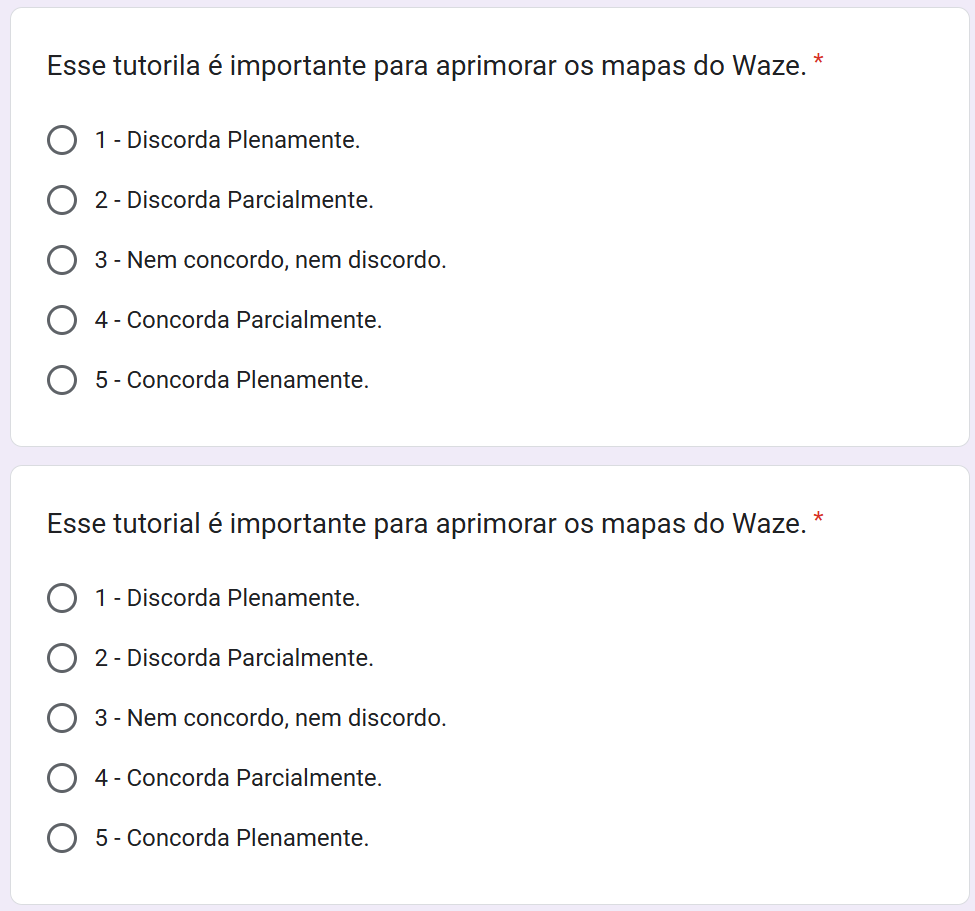Click label text 'Concorda Parcialmente' in 'tutorila' card
The width and height of the screenshot is (975, 911).
click(x=254, y=320)
